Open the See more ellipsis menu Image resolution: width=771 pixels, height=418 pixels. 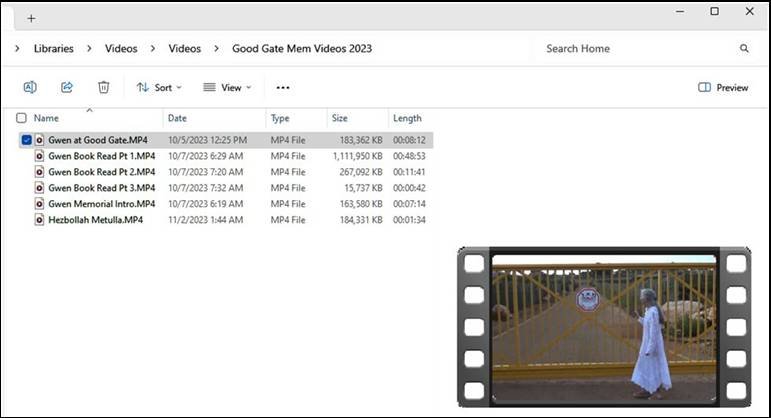click(x=283, y=87)
